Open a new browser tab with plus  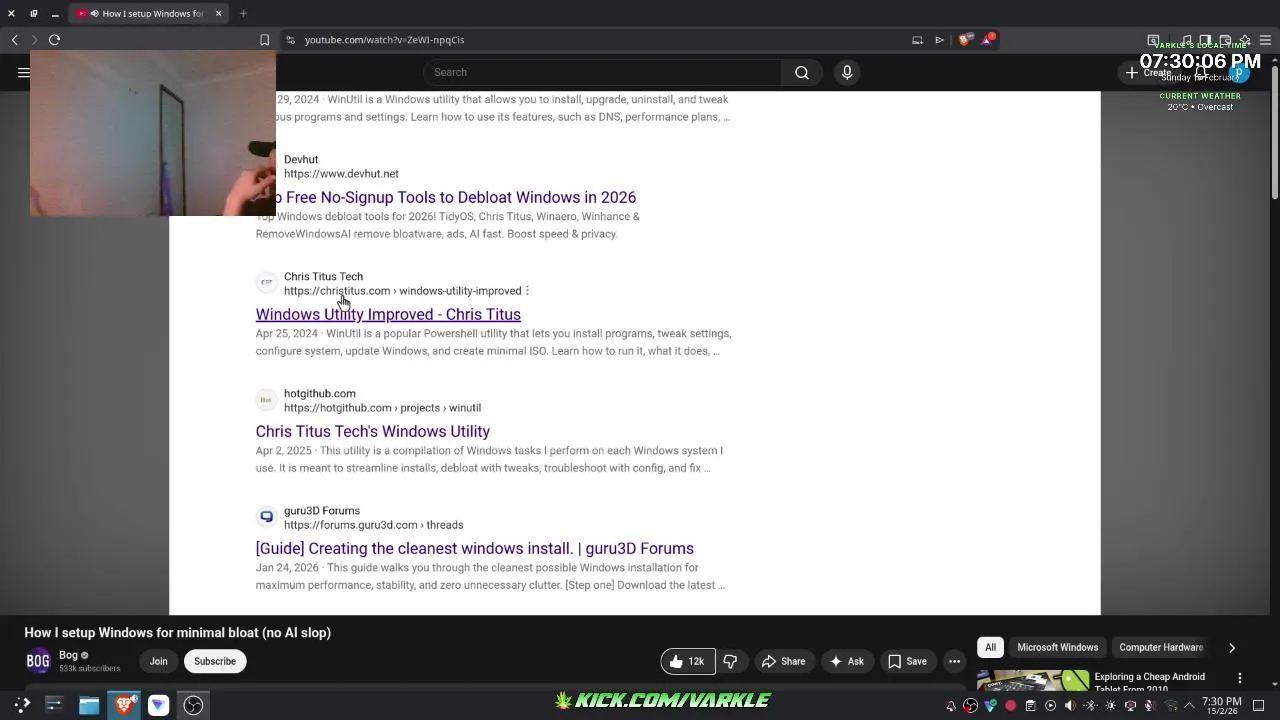point(243,13)
